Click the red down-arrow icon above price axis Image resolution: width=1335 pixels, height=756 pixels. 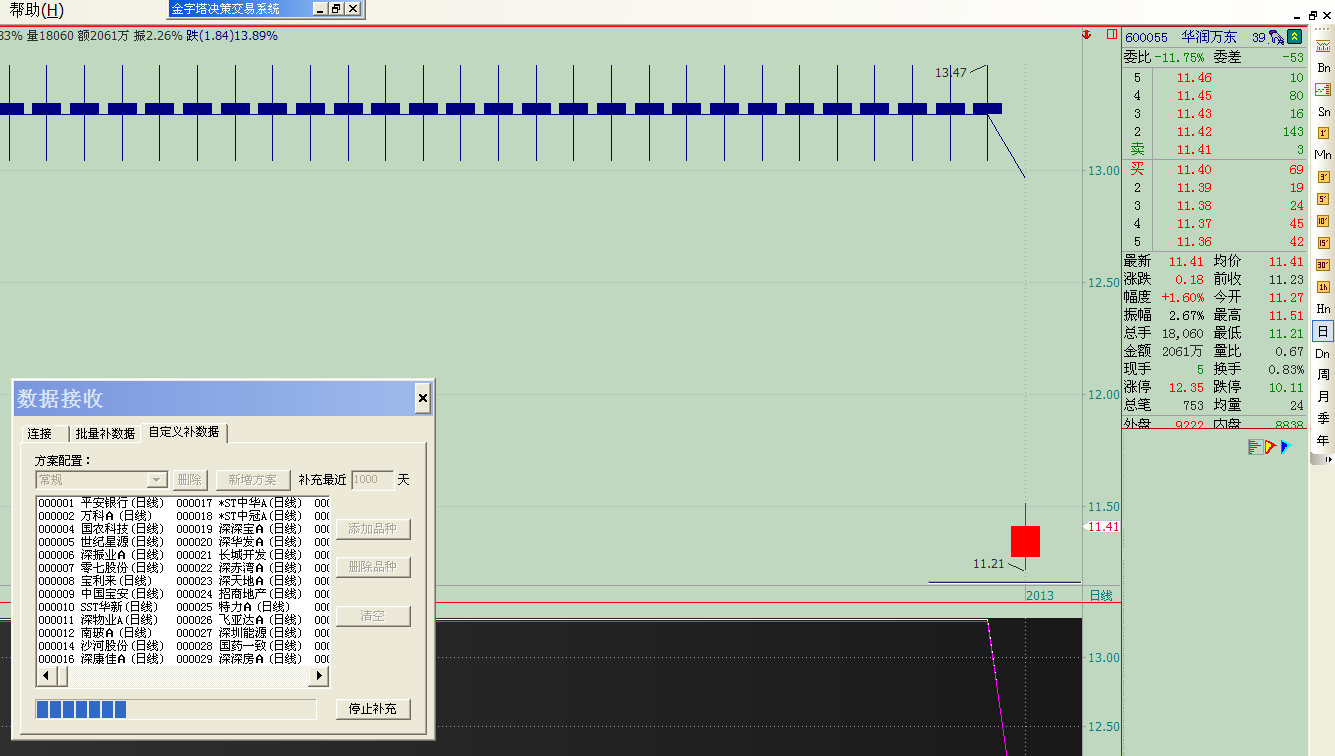coord(1087,35)
